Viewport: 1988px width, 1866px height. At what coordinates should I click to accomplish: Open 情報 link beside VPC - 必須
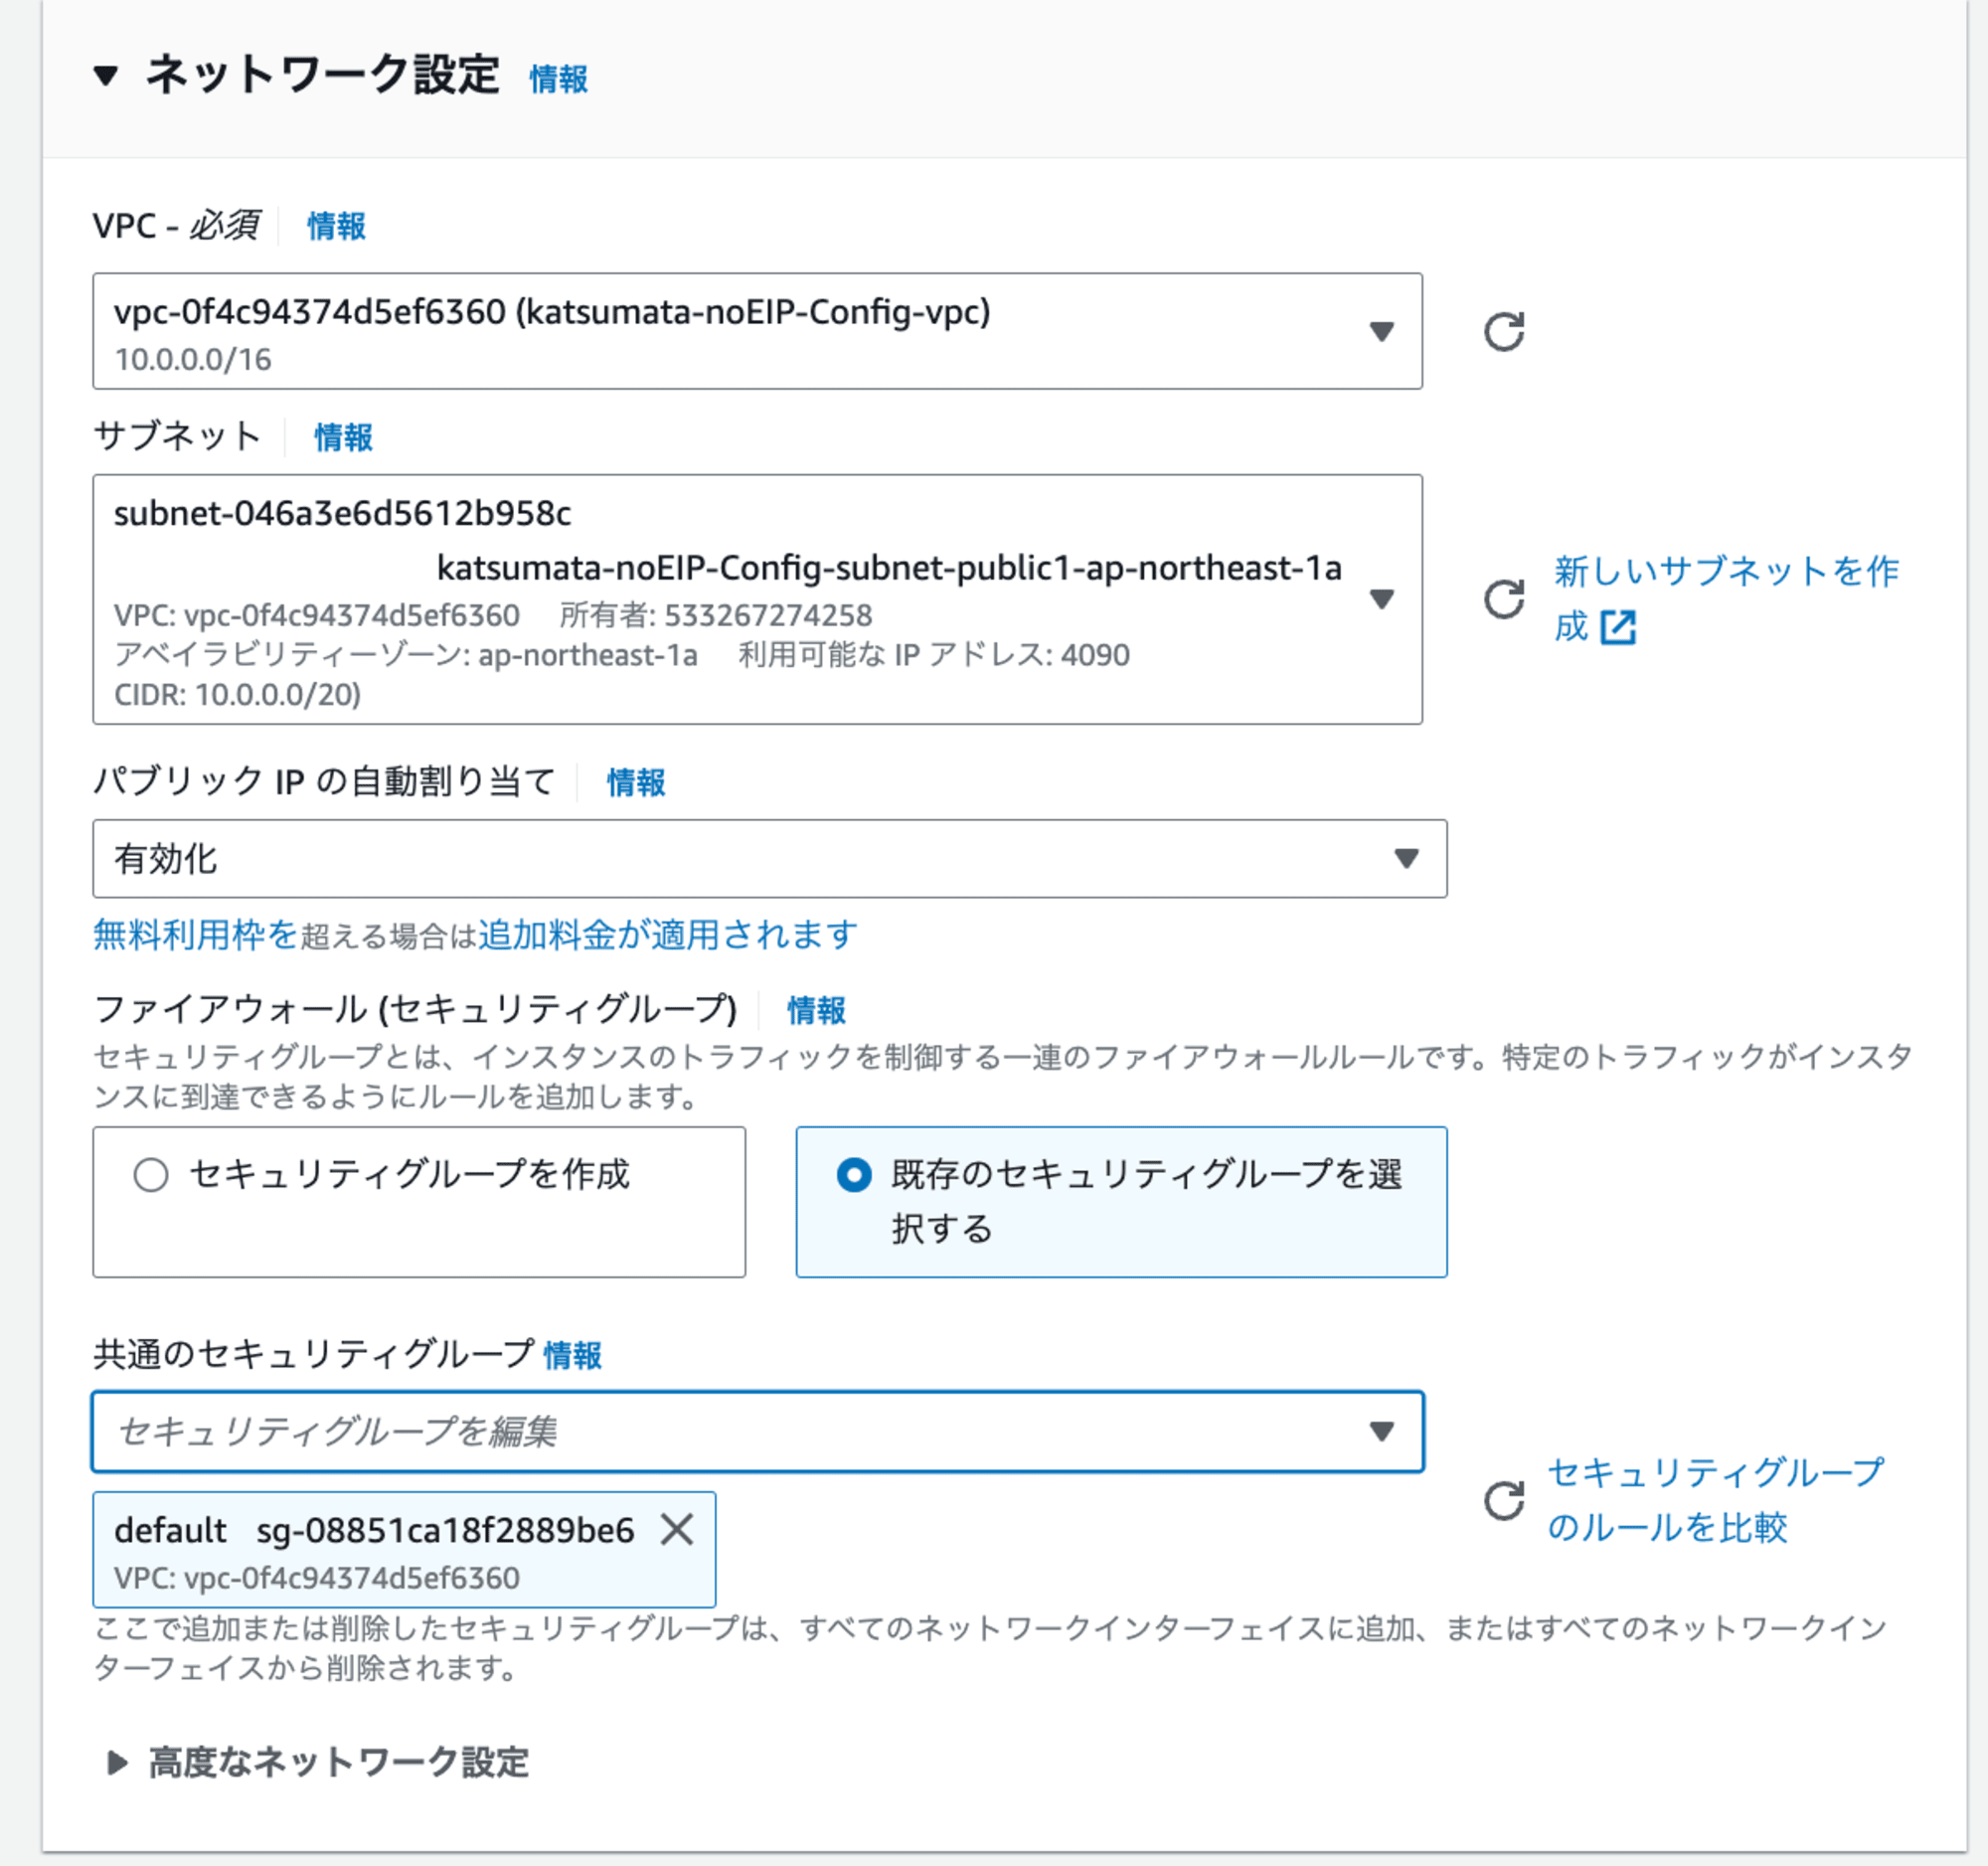point(336,226)
